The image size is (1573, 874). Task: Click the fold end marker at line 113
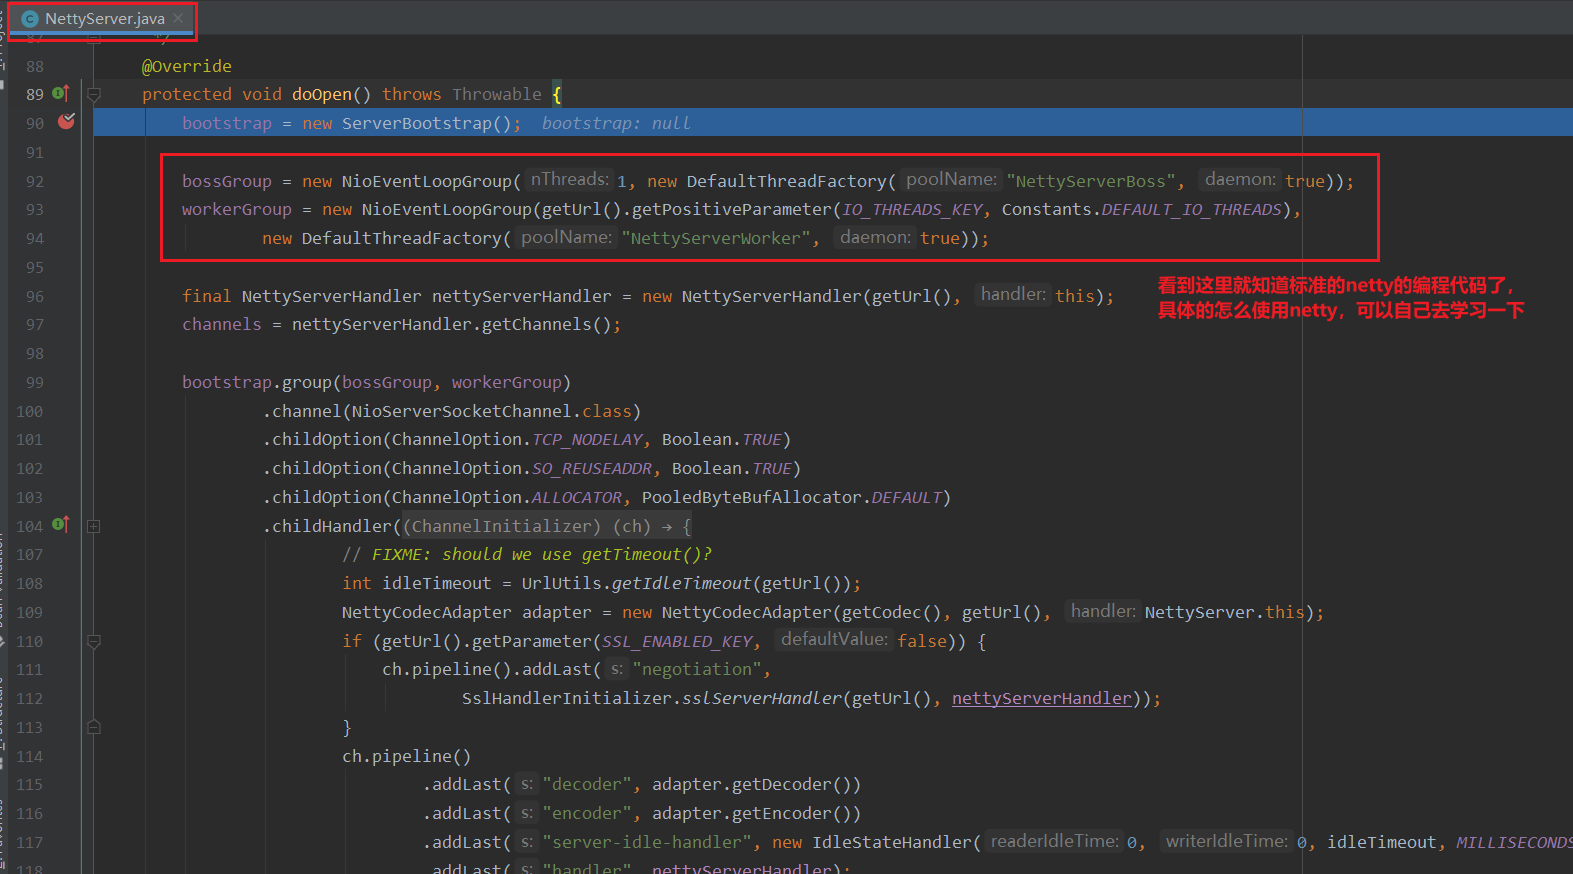(94, 727)
